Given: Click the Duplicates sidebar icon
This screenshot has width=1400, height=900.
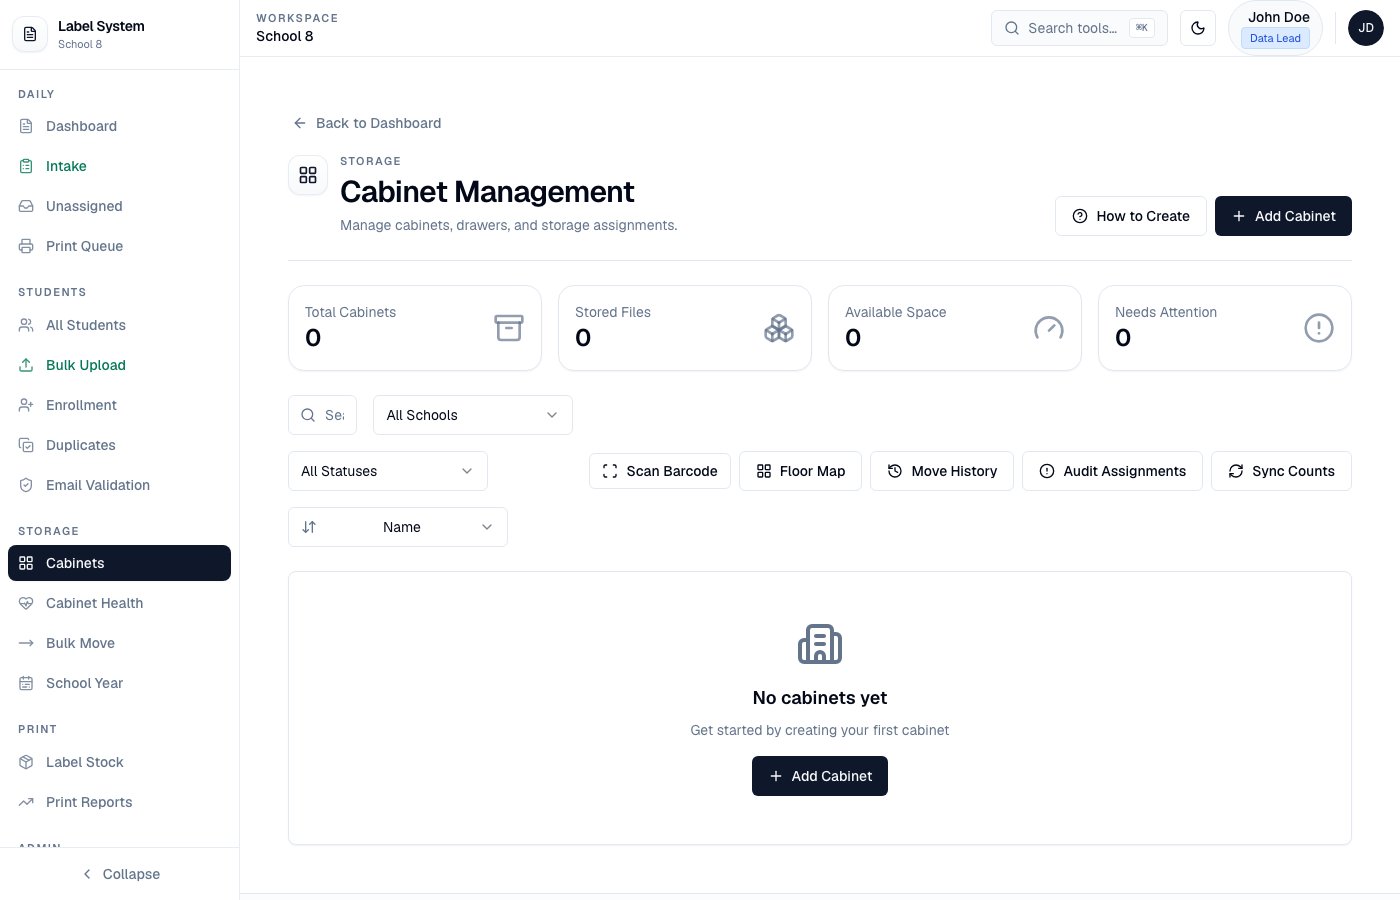Looking at the screenshot, I should click(x=26, y=445).
